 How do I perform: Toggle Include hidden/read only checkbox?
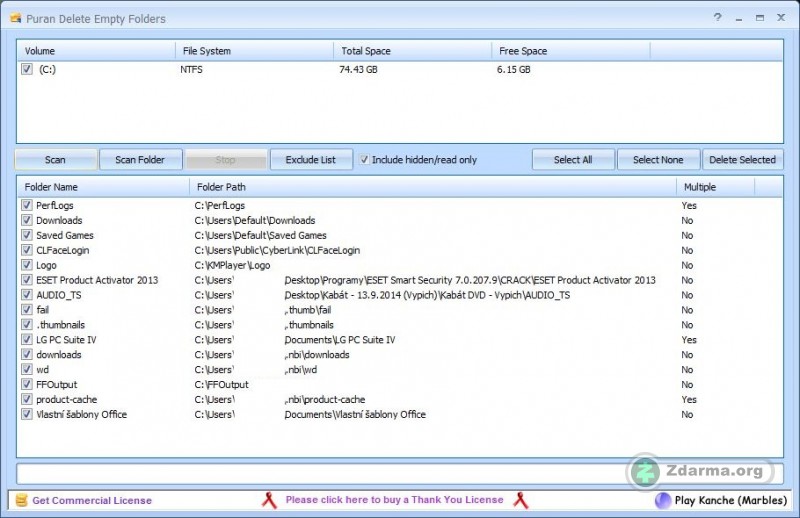[364, 160]
